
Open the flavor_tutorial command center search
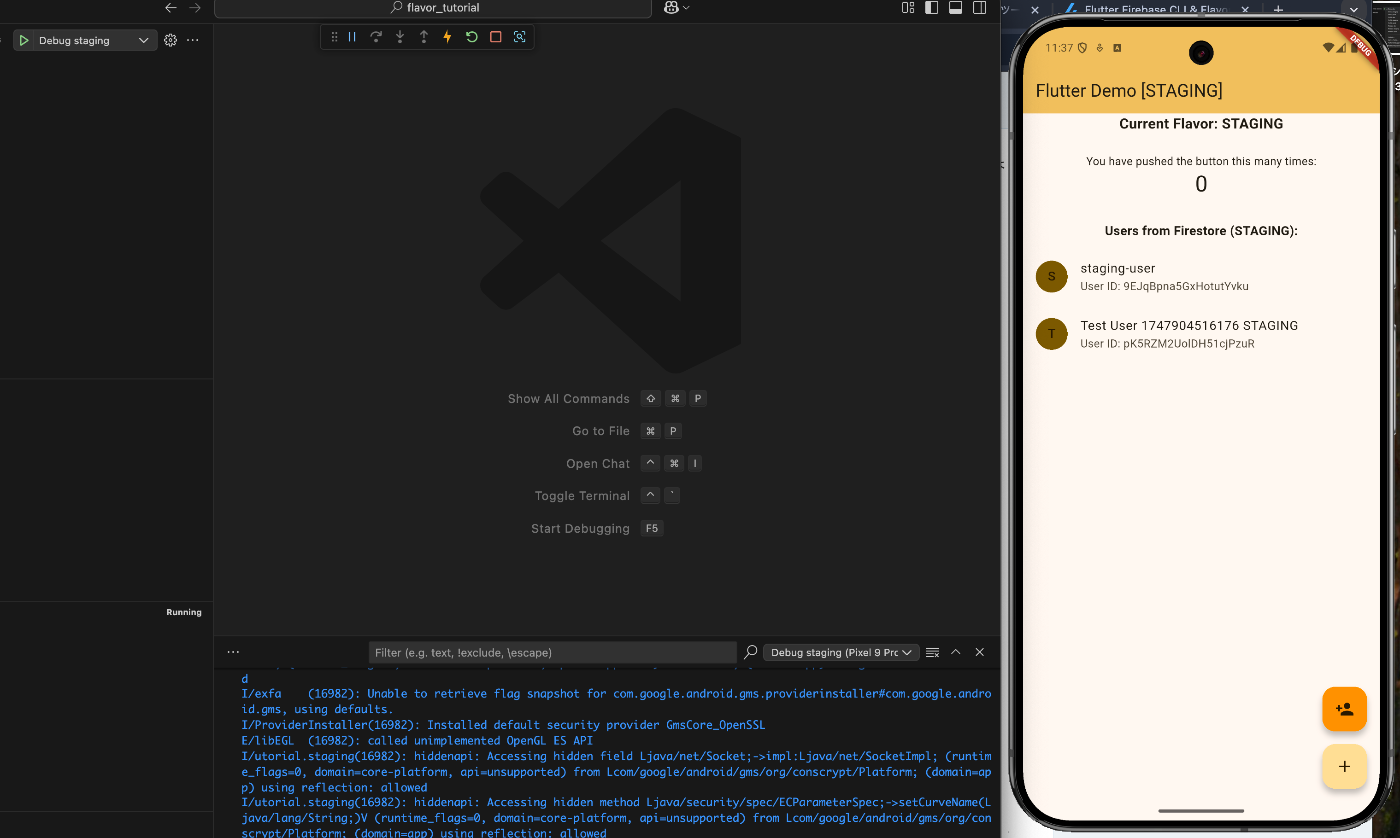(433, 8)
